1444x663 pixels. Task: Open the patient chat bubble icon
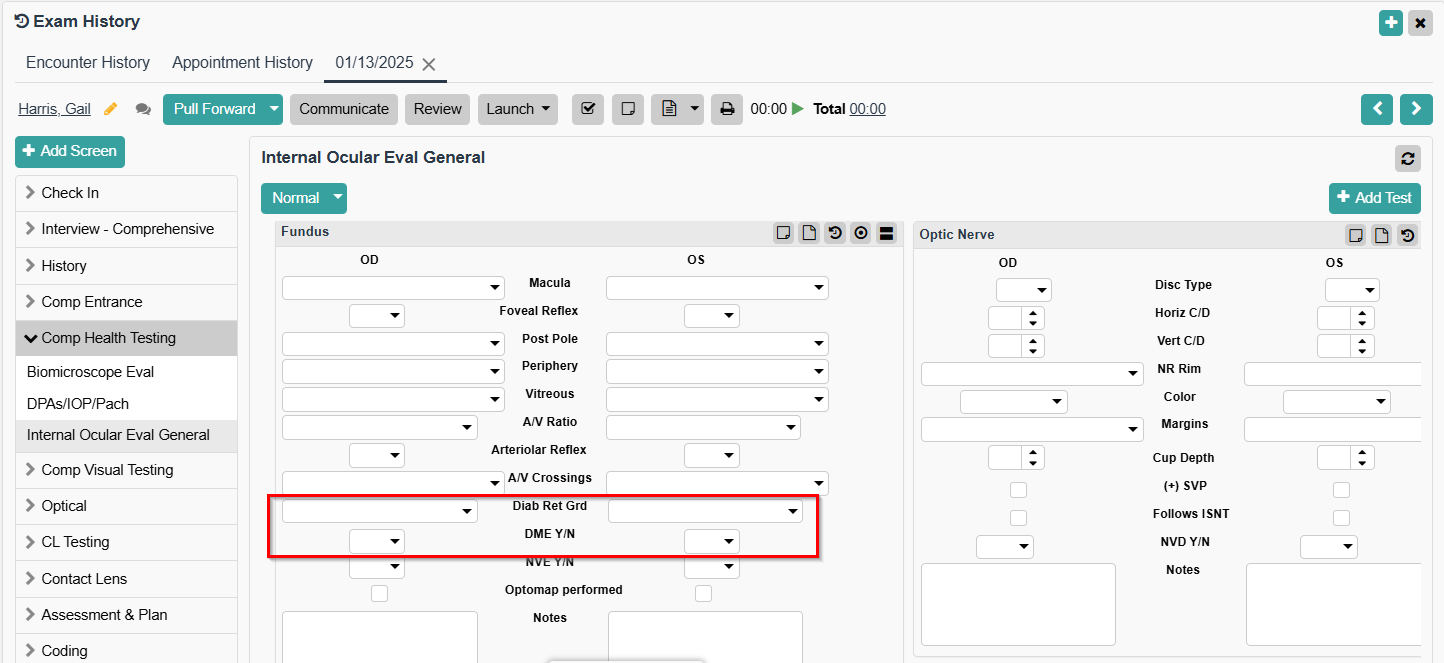pyautogui.click(x=143, y=109)
